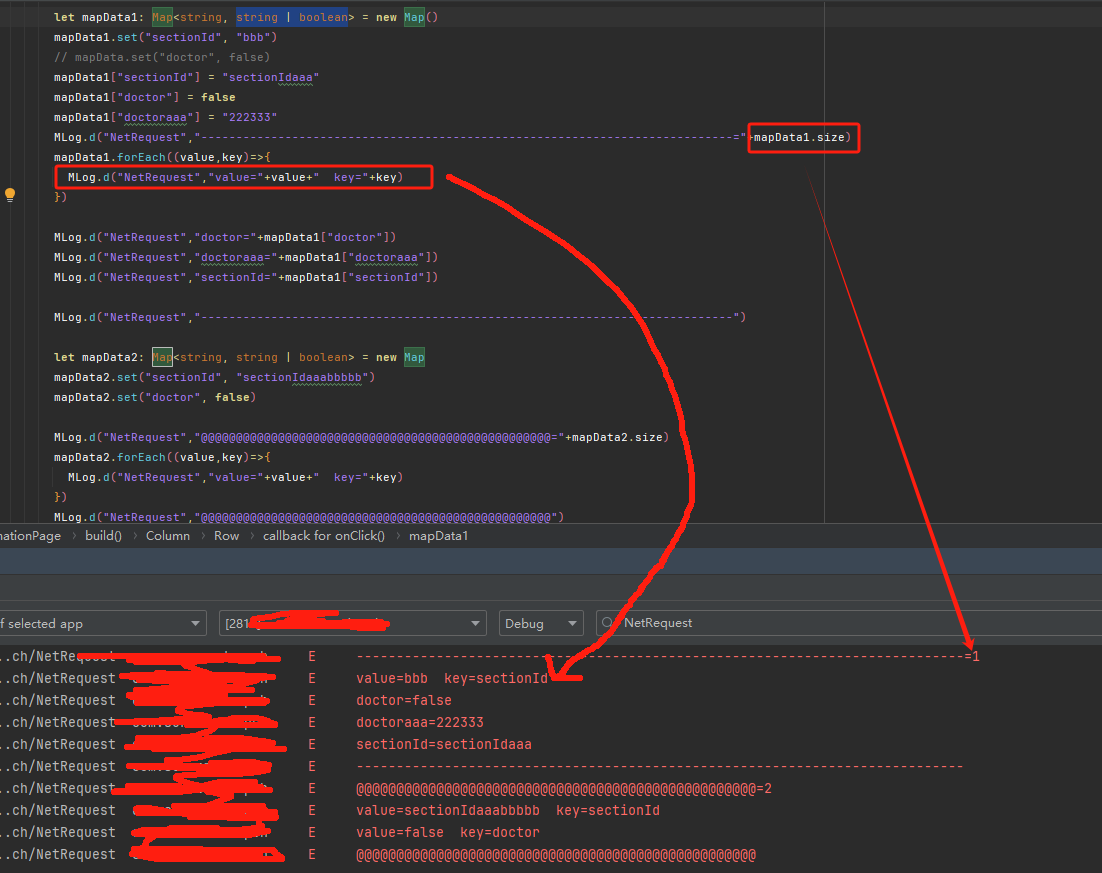Select the Column breadcrumb item
This screenshot has width=1102, height=873.
[x=167, y=535]
